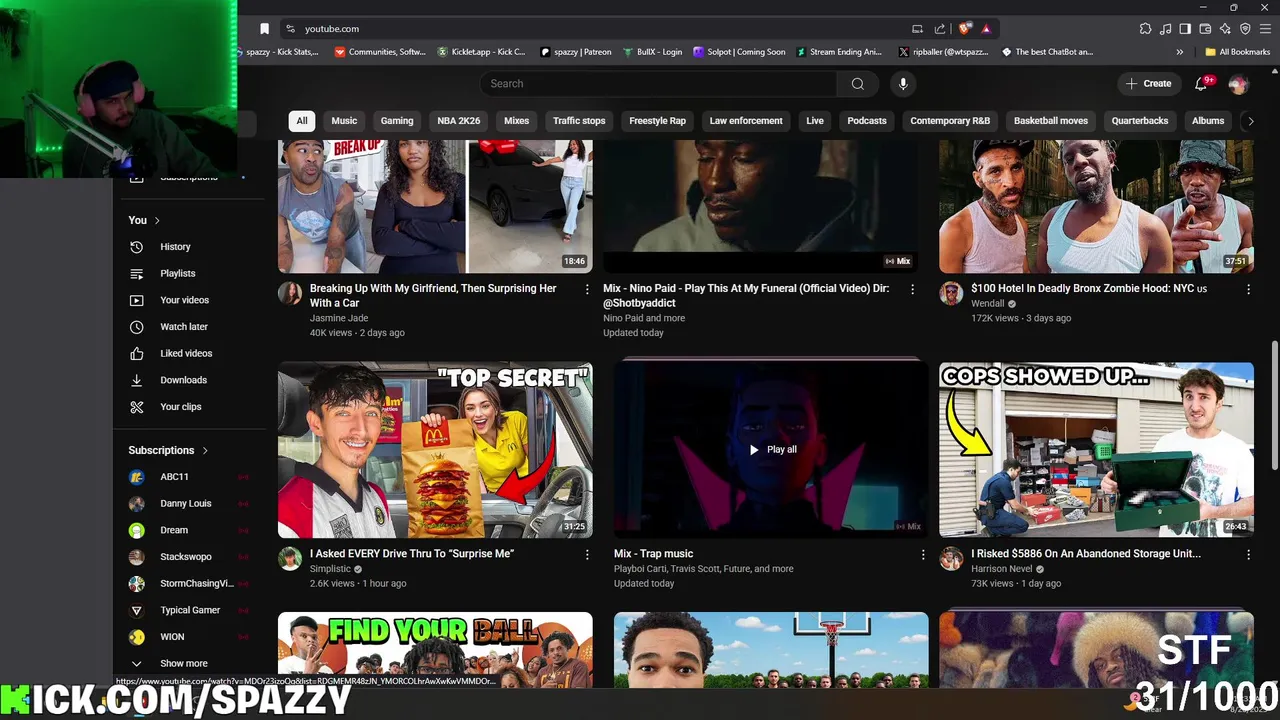Open options for Trap music mix
The image size is (1280, 720).
tap(922, 554)
